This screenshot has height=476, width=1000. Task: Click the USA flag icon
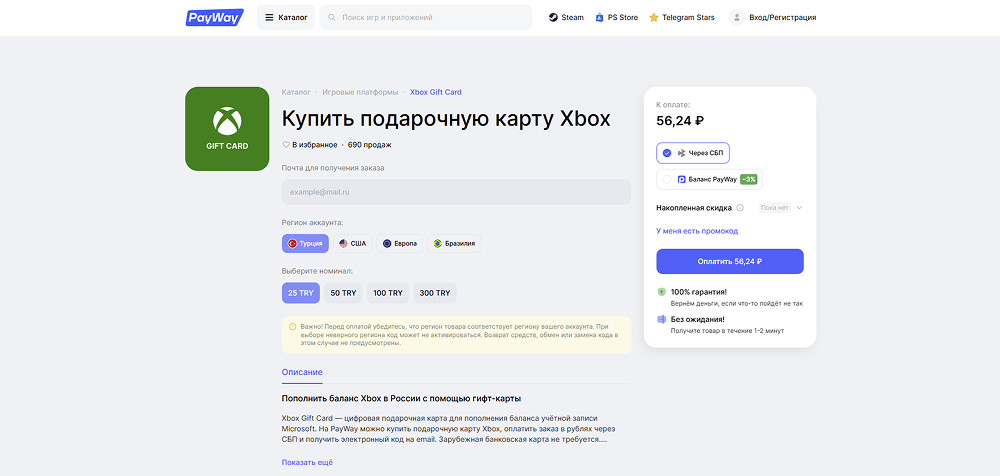(343, 243)
